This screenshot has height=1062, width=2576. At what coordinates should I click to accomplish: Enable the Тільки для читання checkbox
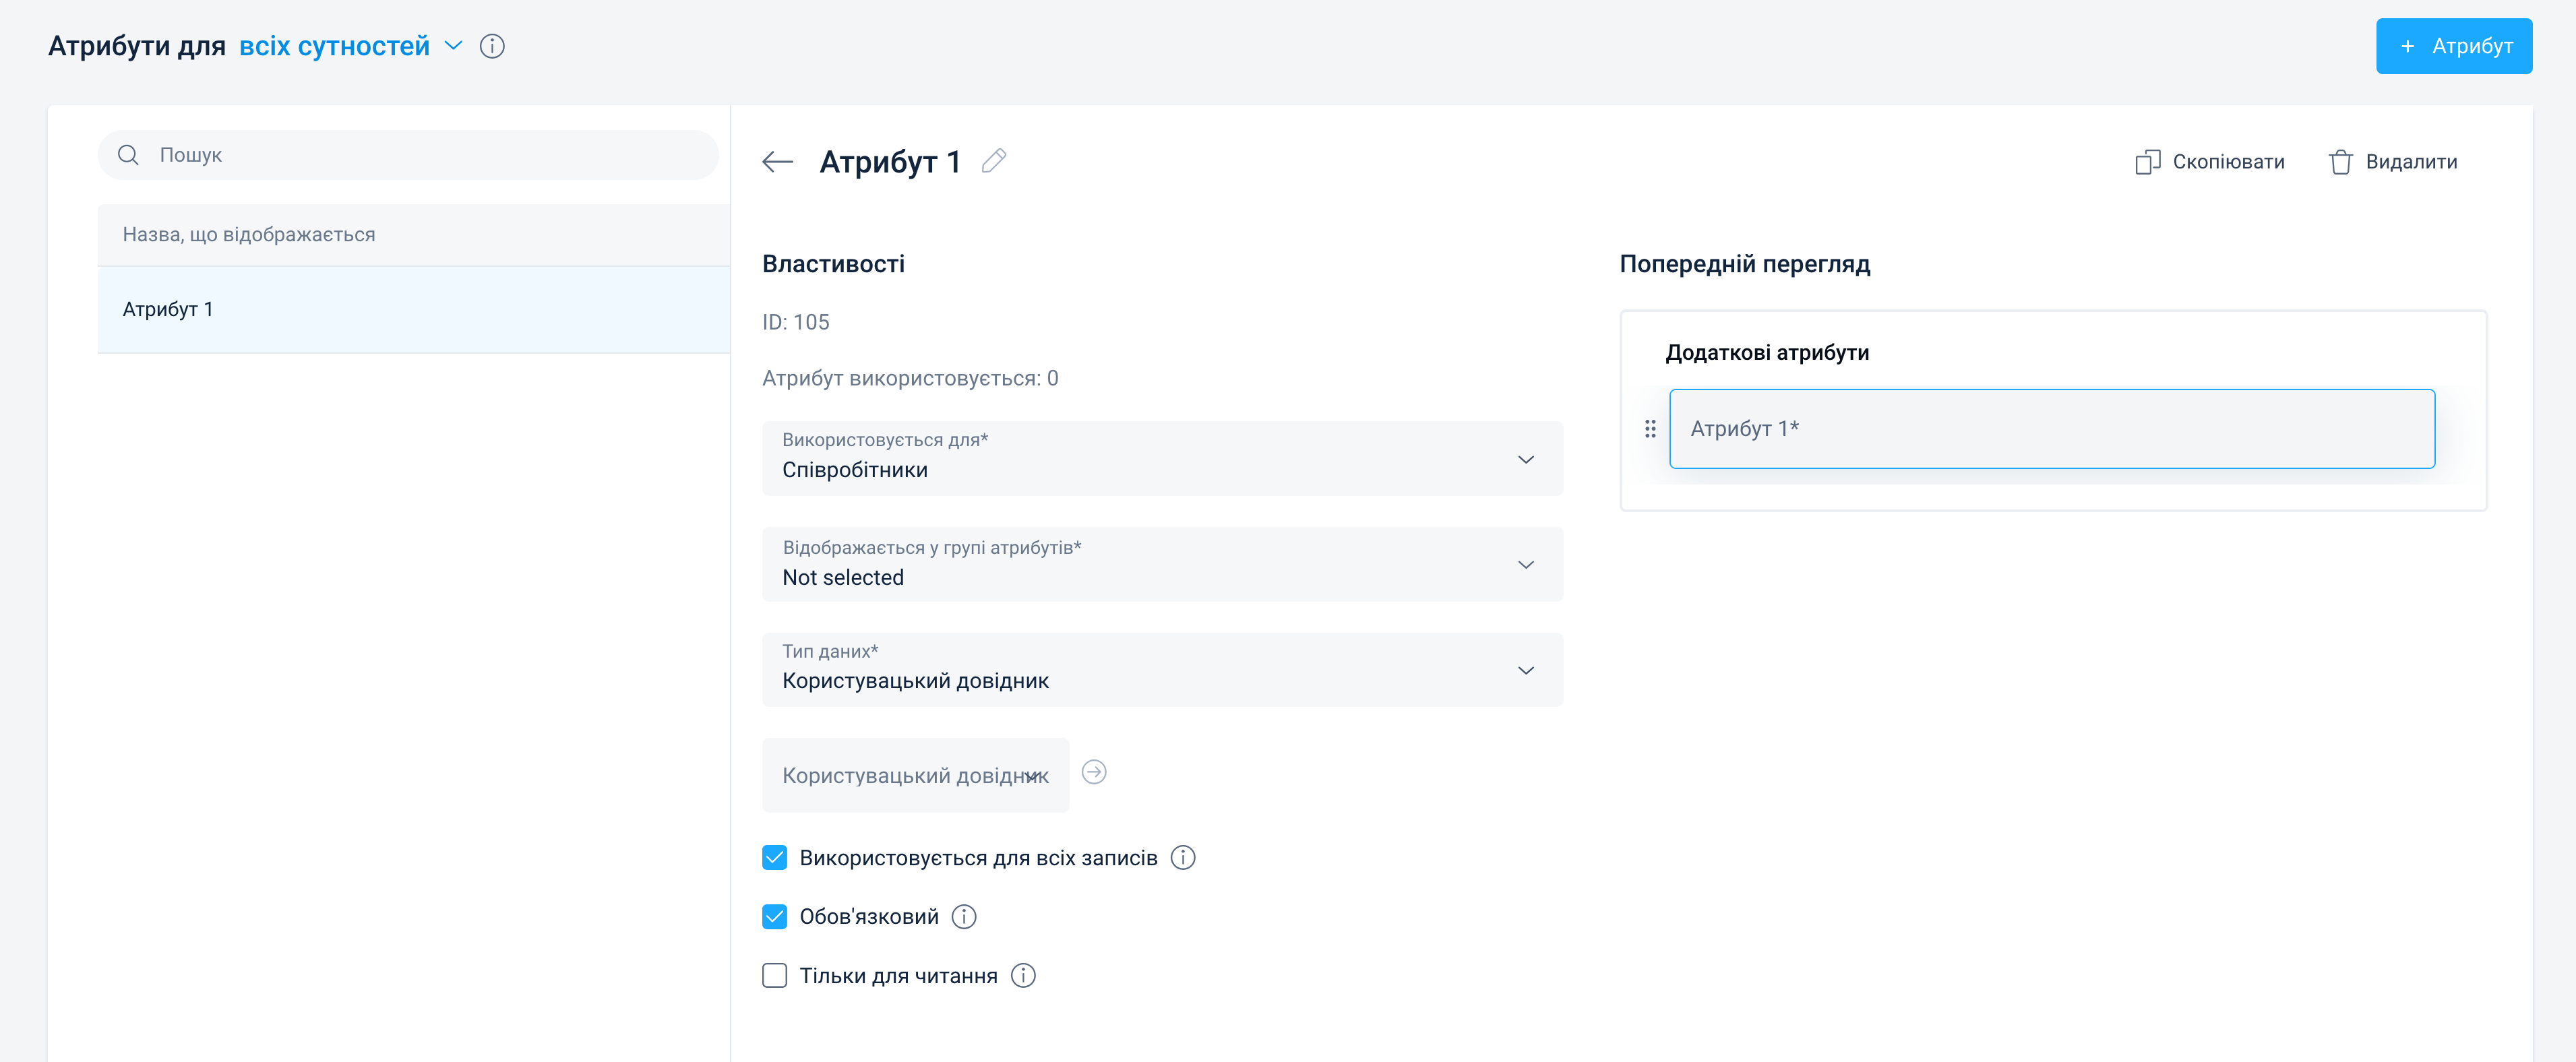[775, 976]
